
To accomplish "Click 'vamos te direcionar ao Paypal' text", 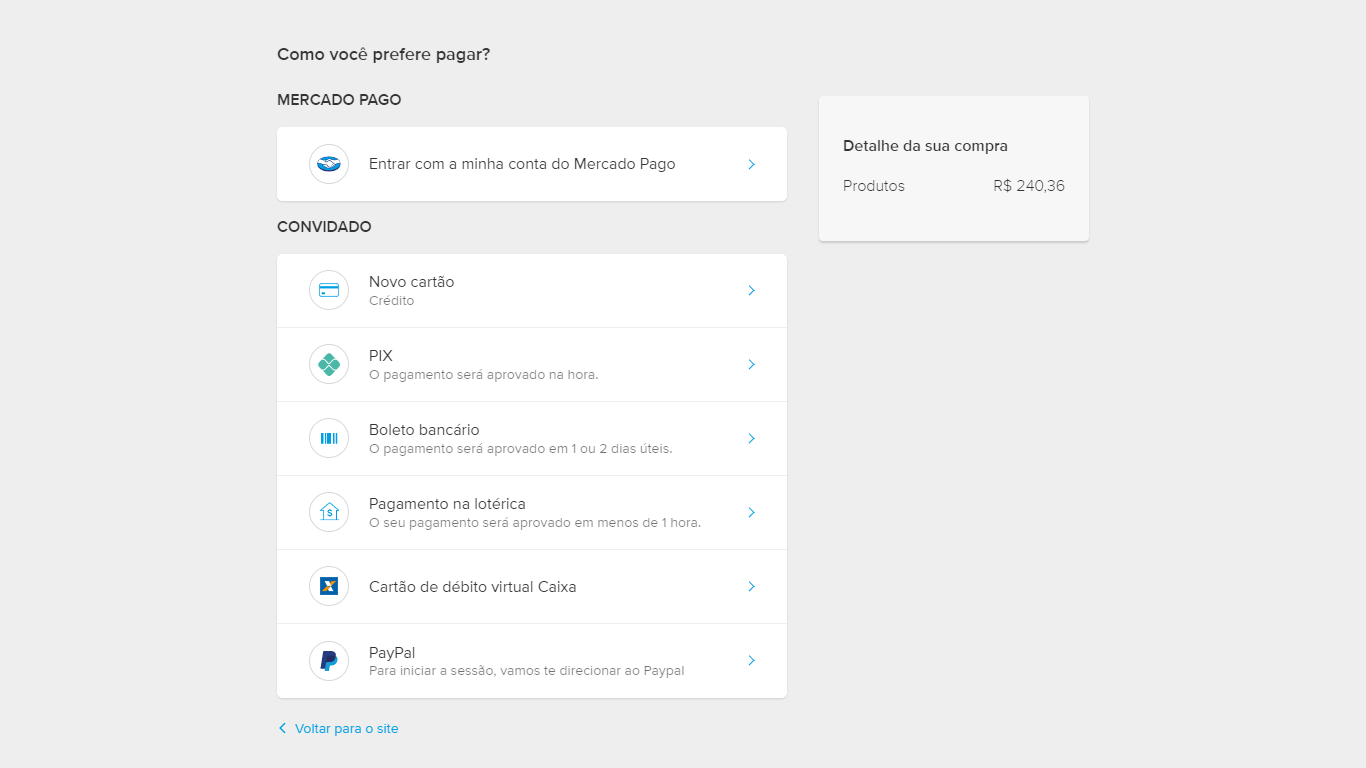I will [x=592, y=671].
